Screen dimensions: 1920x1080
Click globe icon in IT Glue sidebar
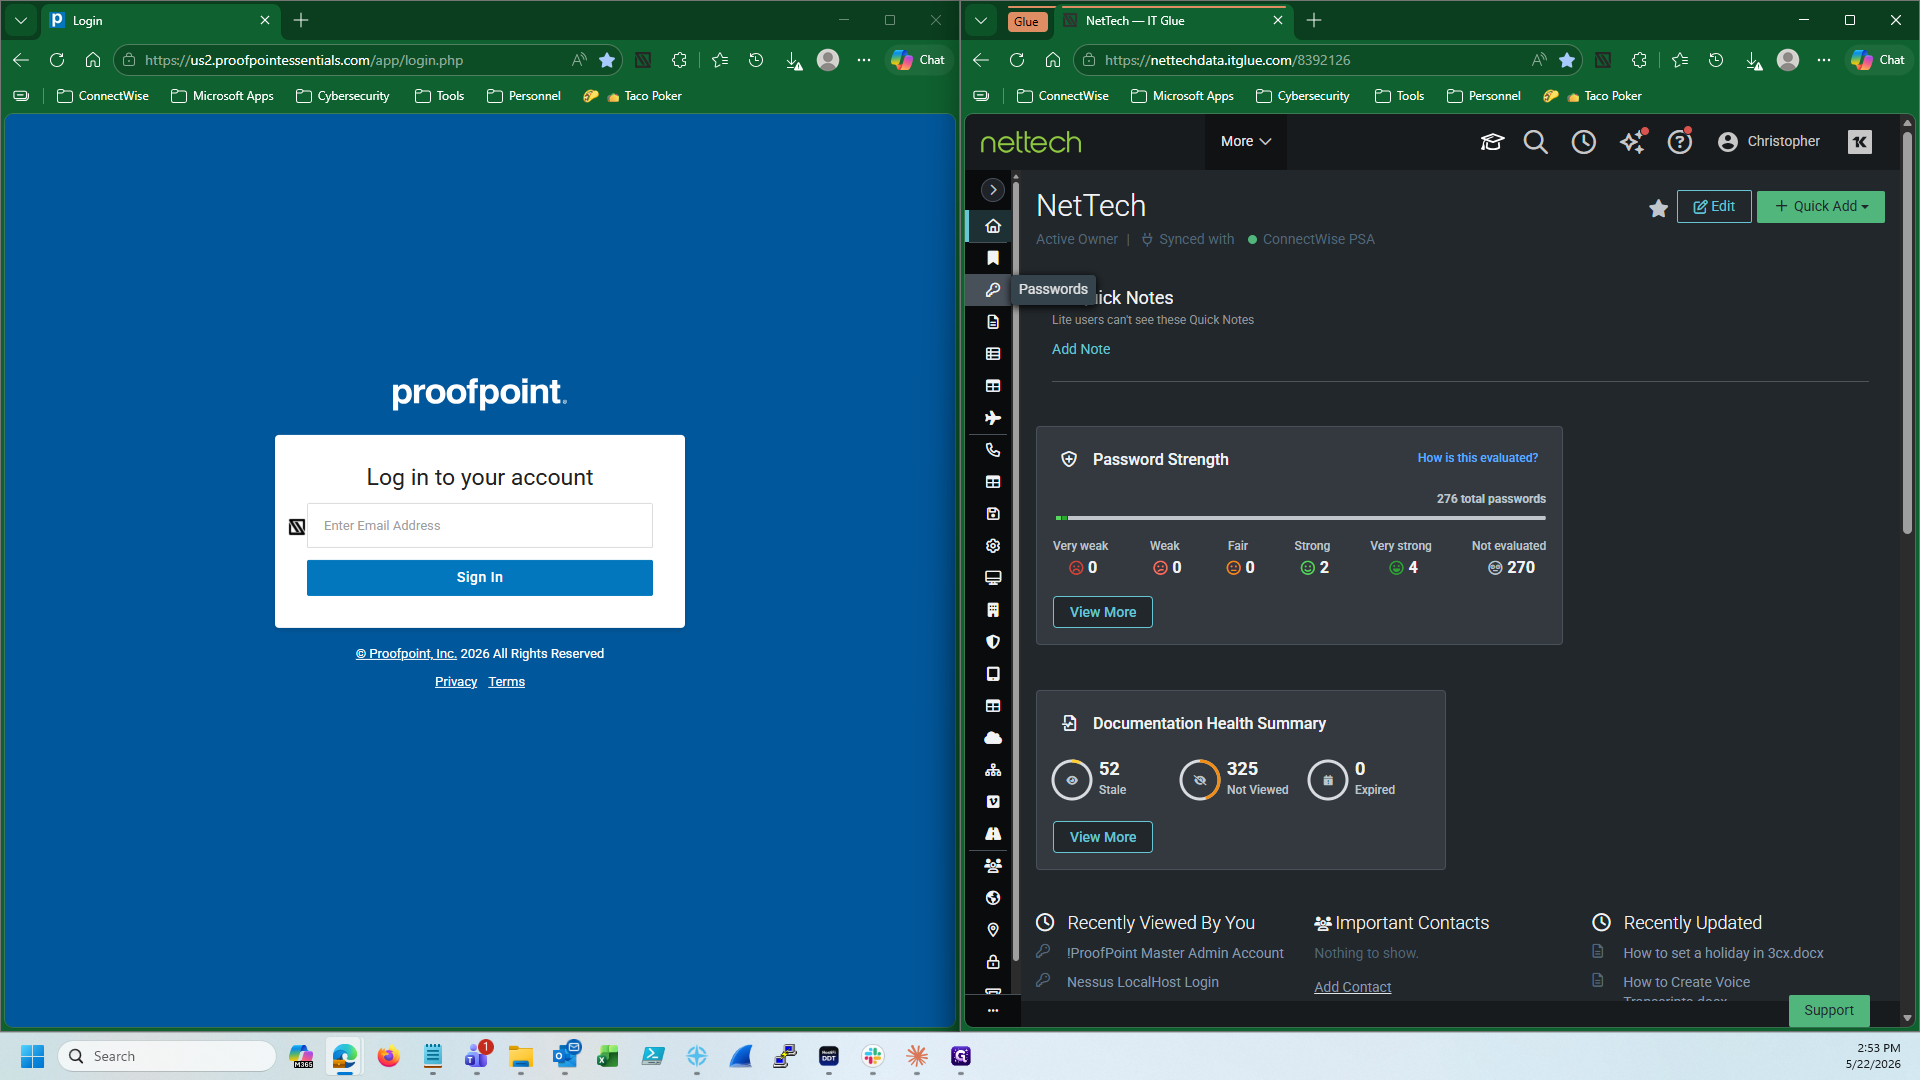[992, 898]
